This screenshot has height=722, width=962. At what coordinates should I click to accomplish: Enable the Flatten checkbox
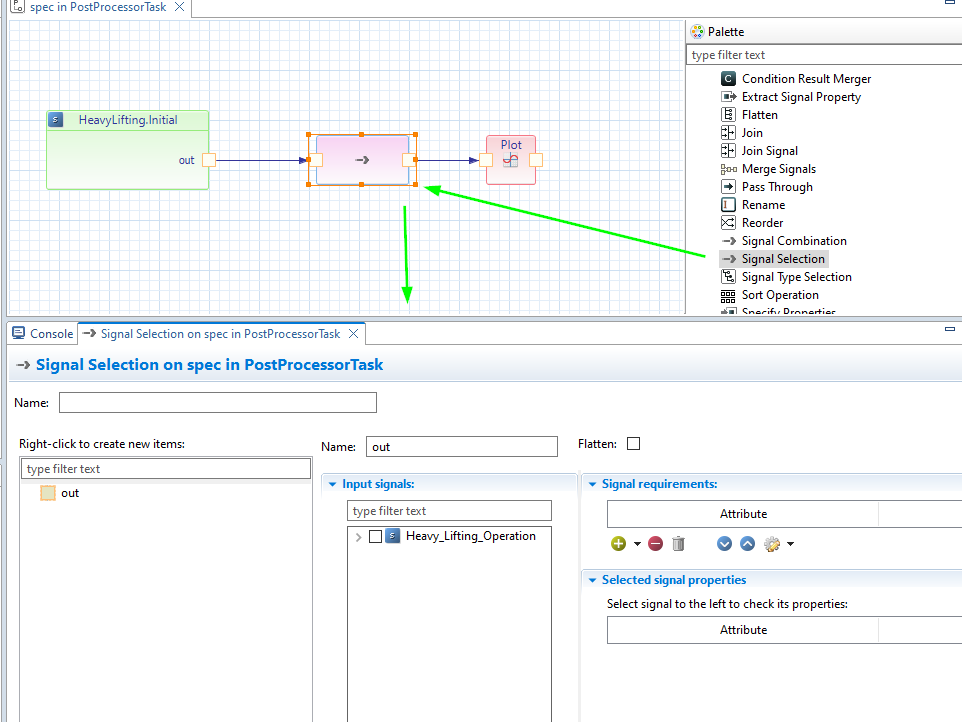(633, 444)
